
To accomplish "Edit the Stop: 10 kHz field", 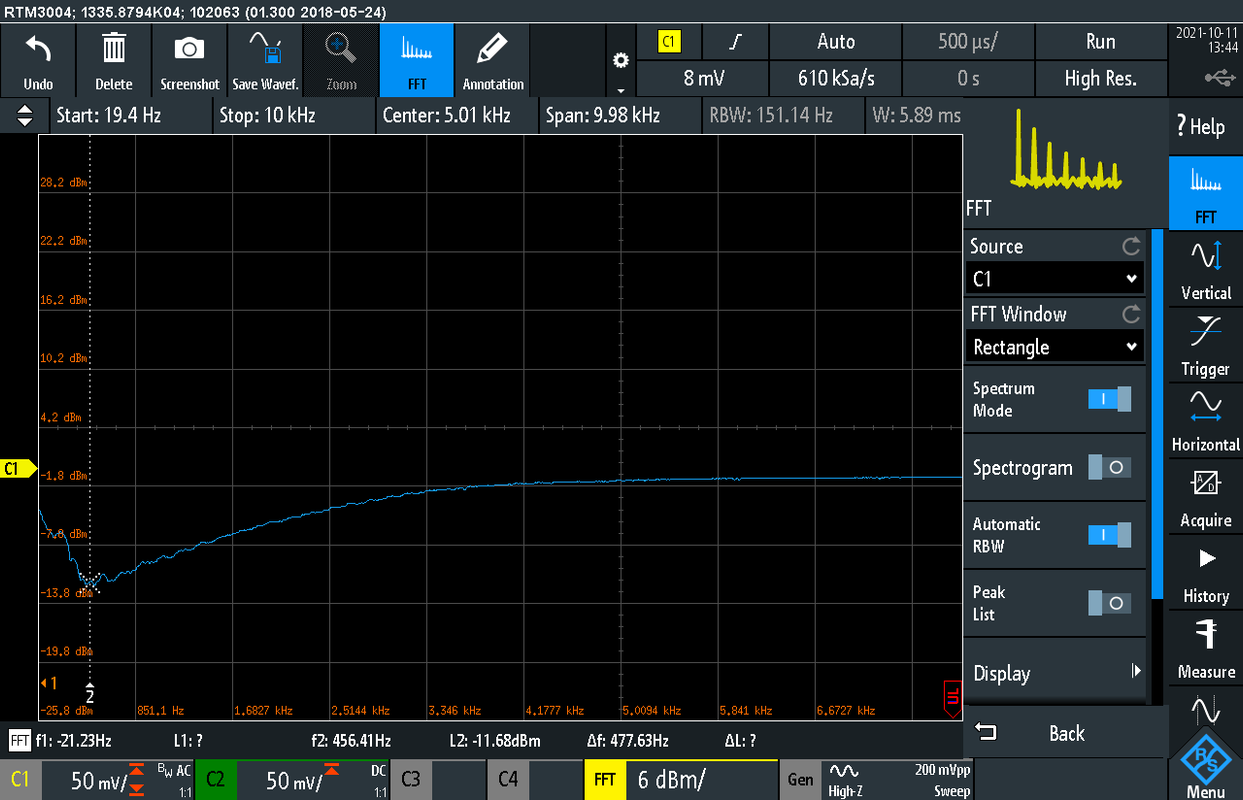I will coord(292,116).
